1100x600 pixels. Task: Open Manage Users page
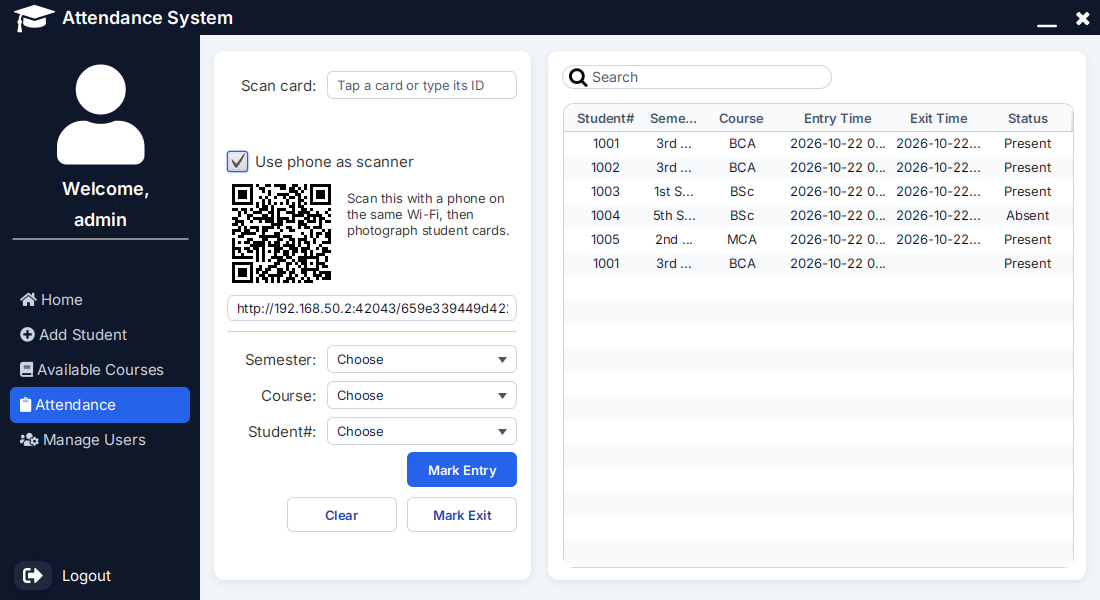point(100,440)
